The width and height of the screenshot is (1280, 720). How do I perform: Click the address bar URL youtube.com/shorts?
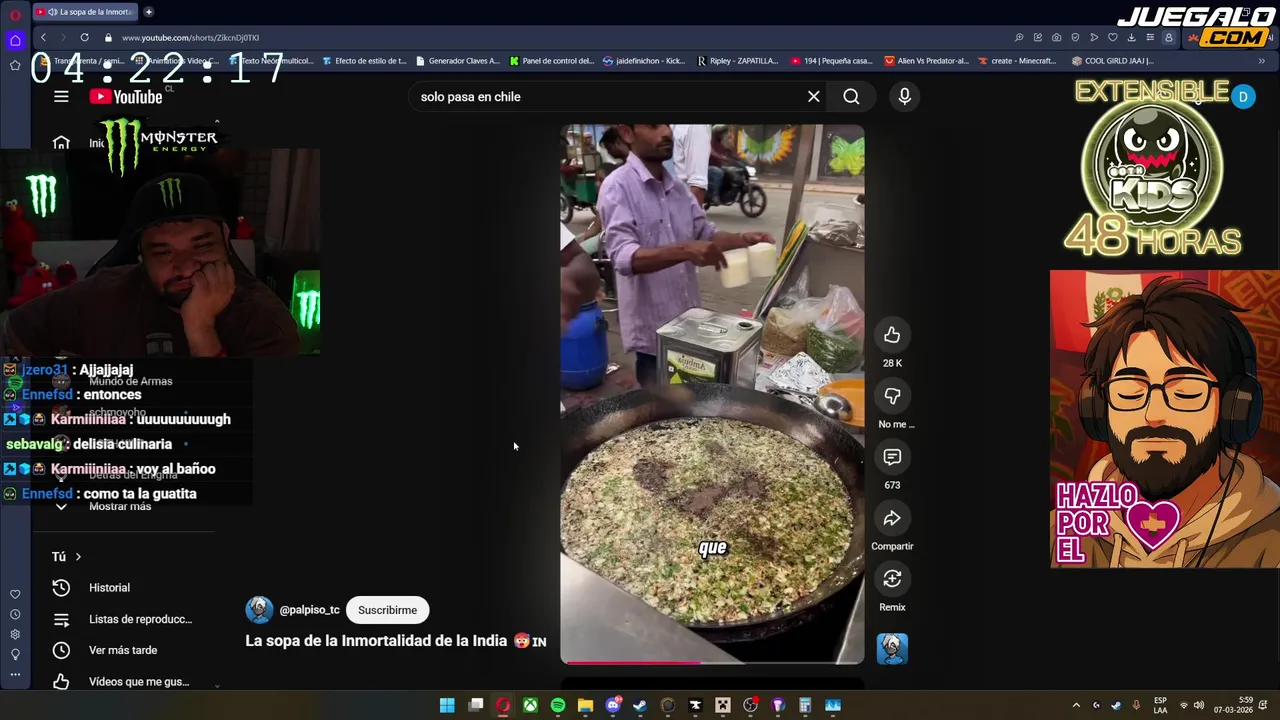tap(190, 38)
